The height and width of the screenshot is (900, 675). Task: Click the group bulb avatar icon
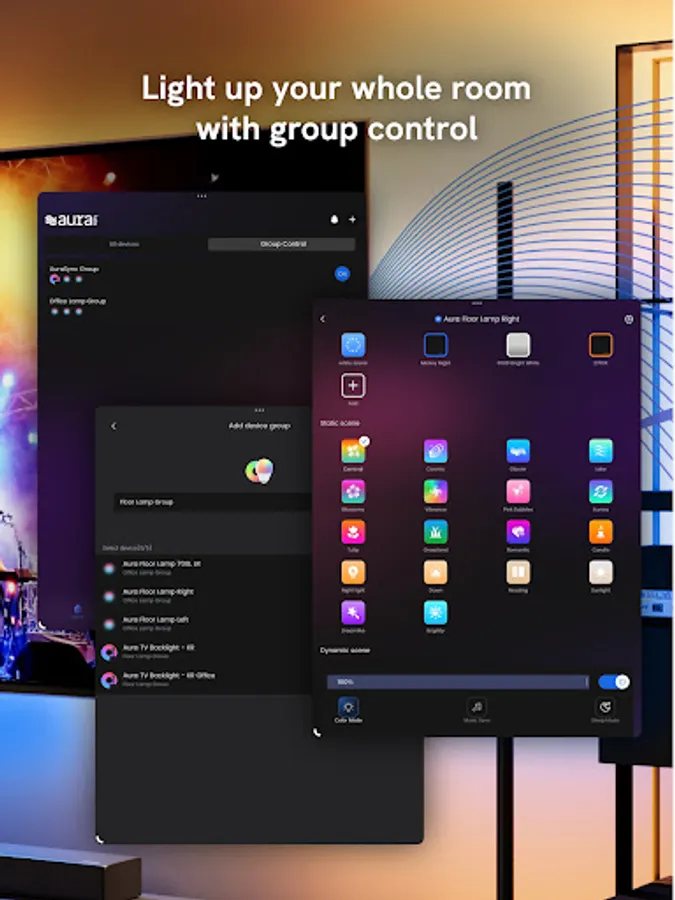coord(259,471)
